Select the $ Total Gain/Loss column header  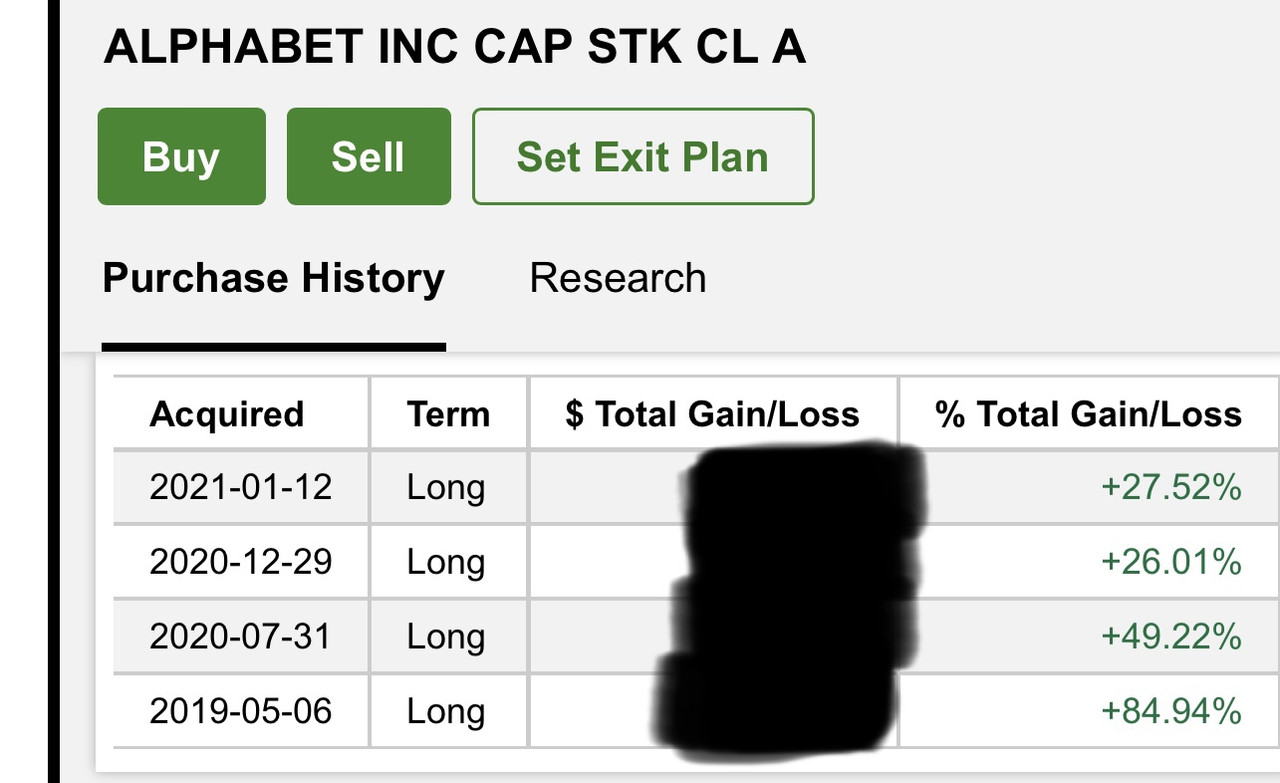coord(712,414)
